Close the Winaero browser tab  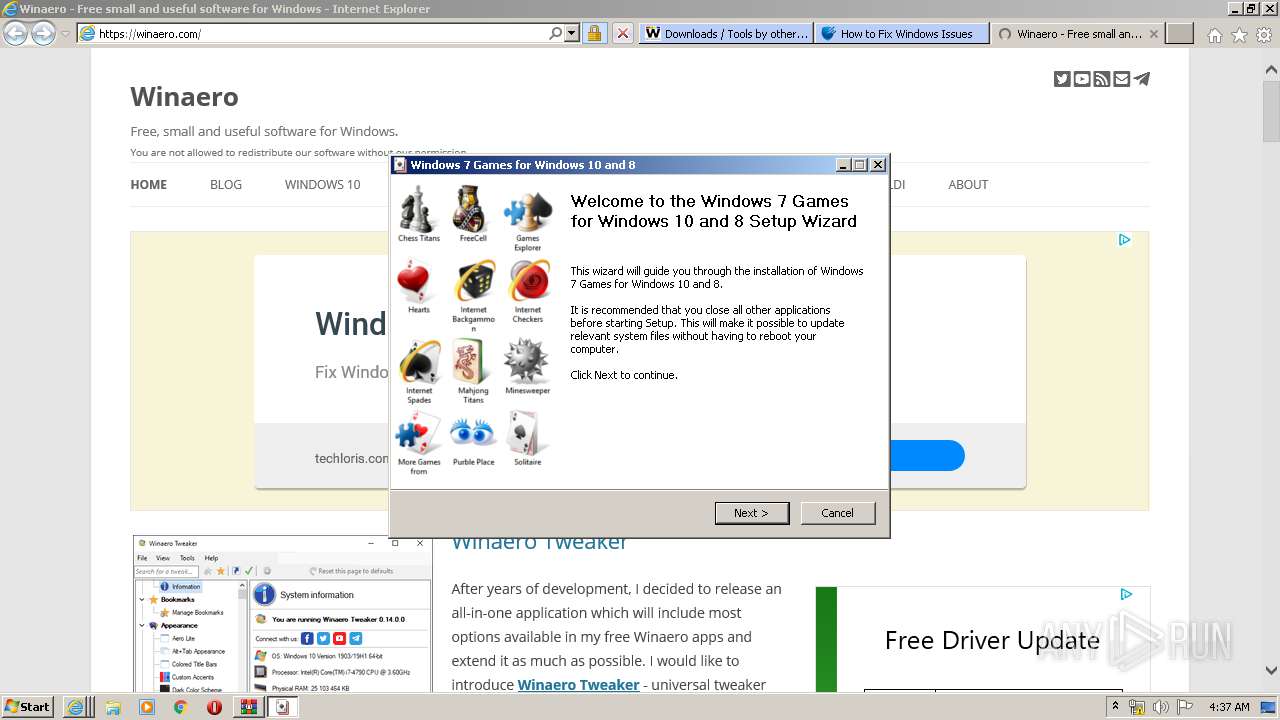pos(1154,33)
